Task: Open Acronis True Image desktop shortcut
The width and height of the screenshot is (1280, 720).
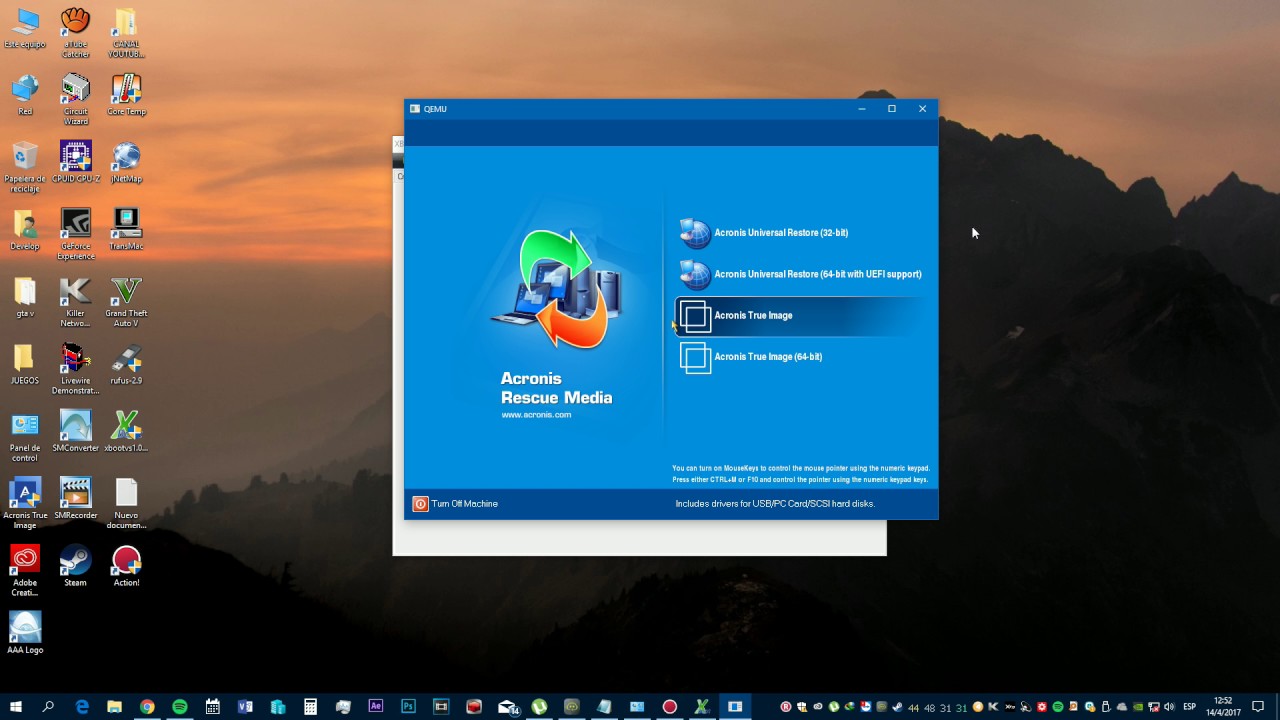Action: coord(25,503)
